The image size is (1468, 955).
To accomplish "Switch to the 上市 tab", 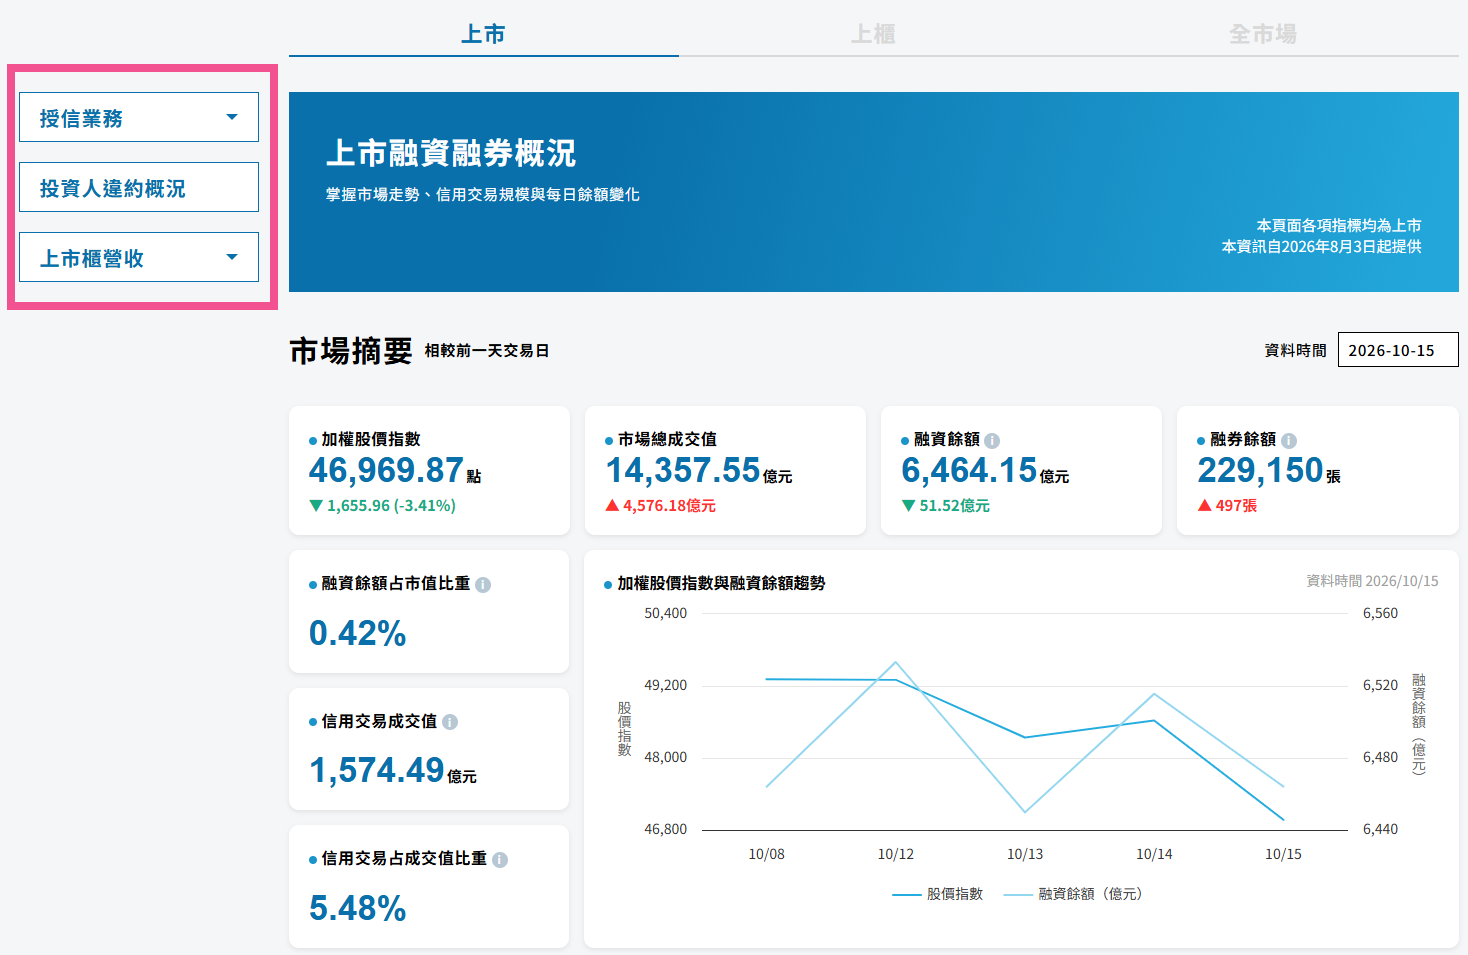I will pyautogui.click(x=483, y=34).
